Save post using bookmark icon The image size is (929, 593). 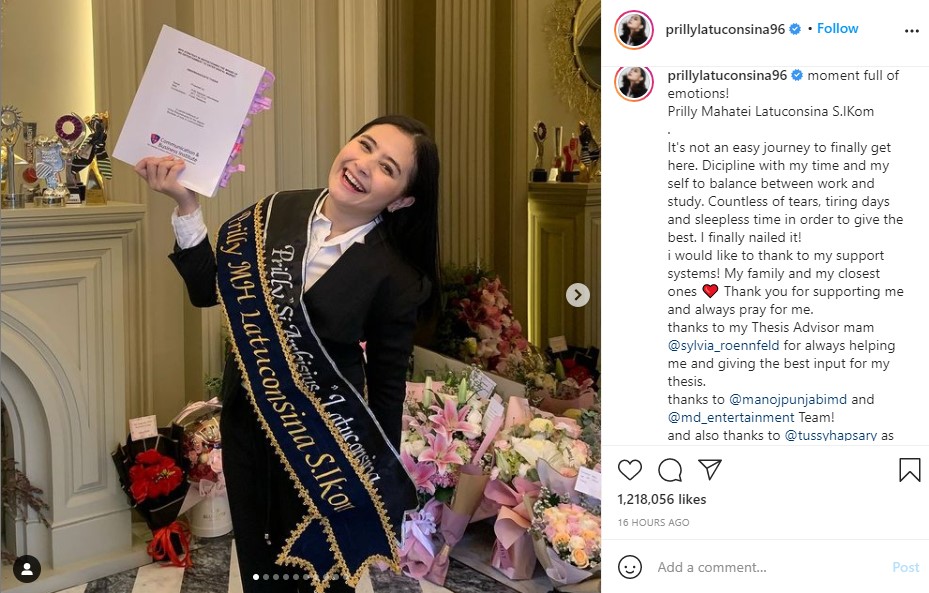(909, 470)
